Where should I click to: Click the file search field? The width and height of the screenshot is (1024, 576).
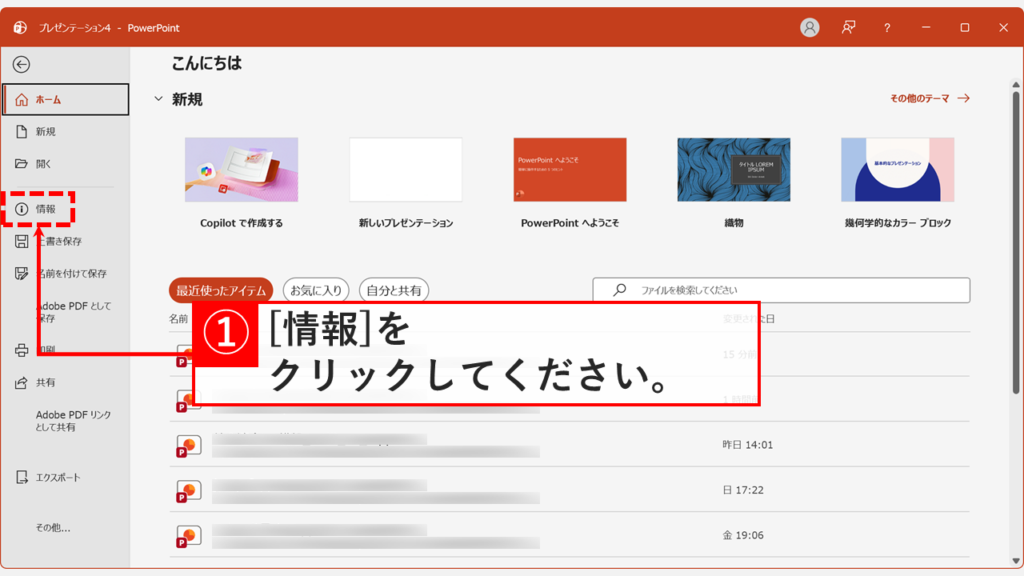781,290
